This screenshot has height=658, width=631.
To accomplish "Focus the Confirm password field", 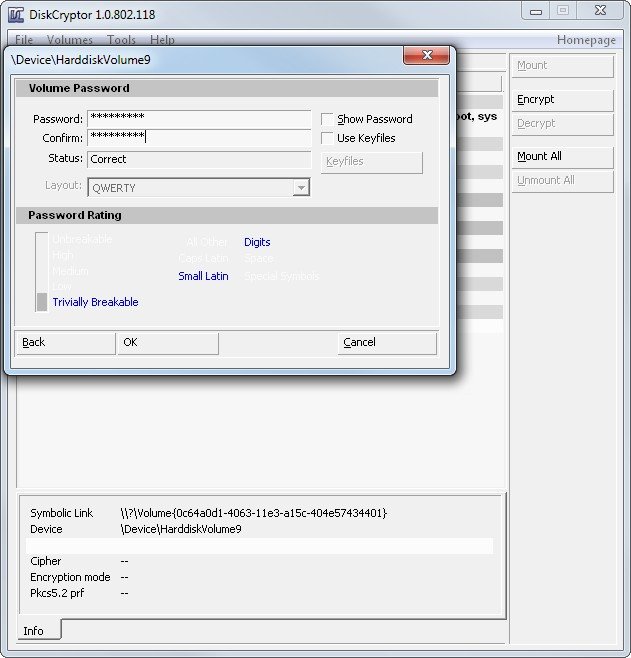I will 199,138.
